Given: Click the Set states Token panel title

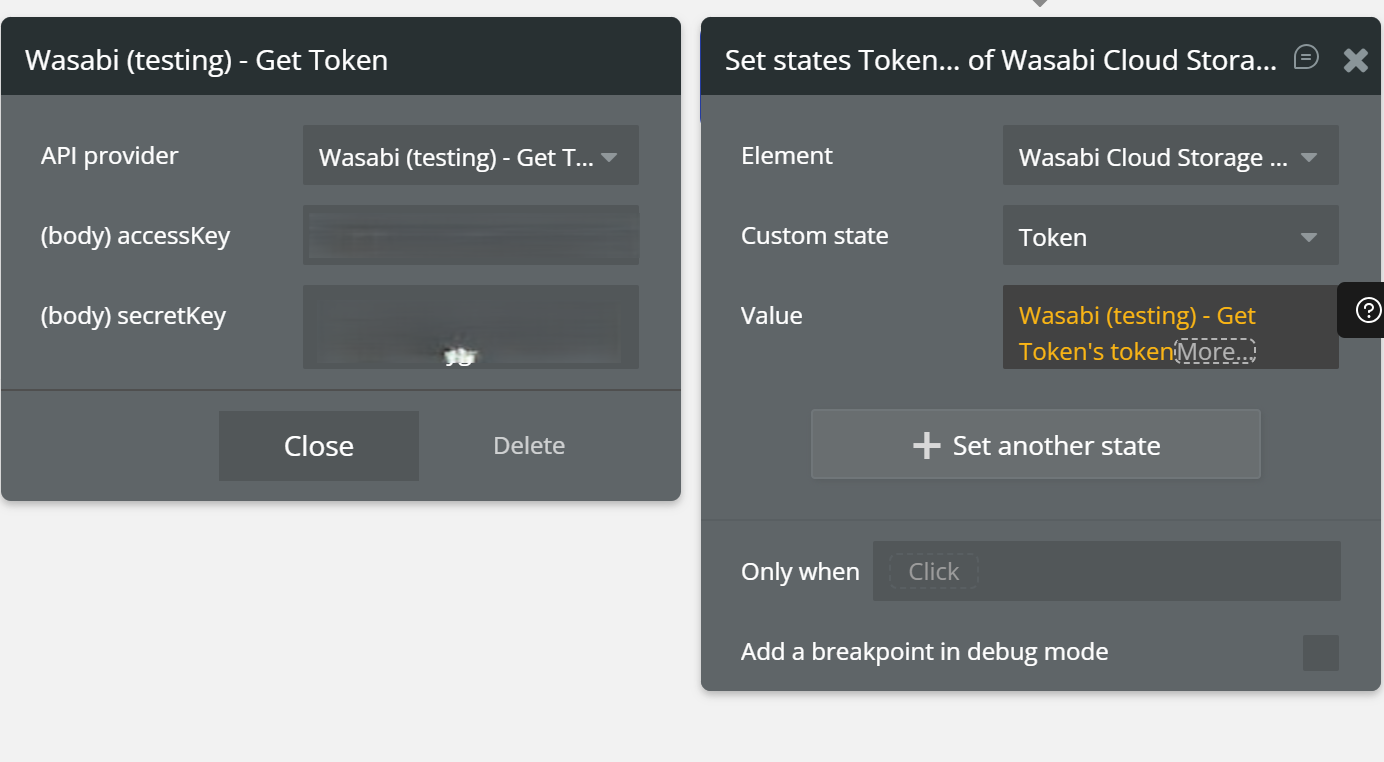Looking at the screenshot, I should (1000, 60).
